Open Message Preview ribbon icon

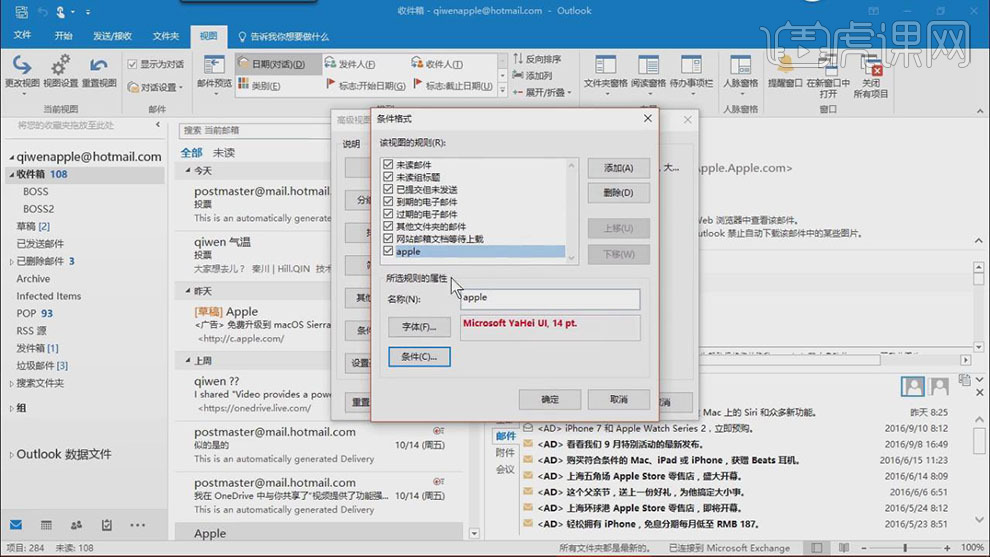214,65
